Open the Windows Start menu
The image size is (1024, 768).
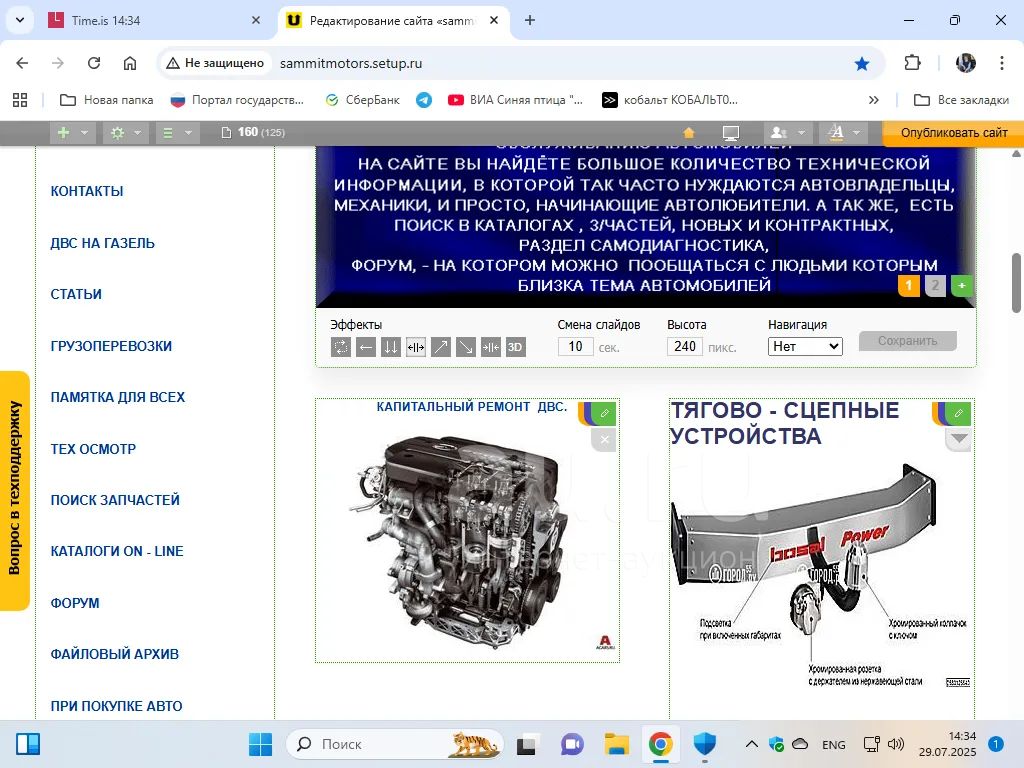coord(261,744)
